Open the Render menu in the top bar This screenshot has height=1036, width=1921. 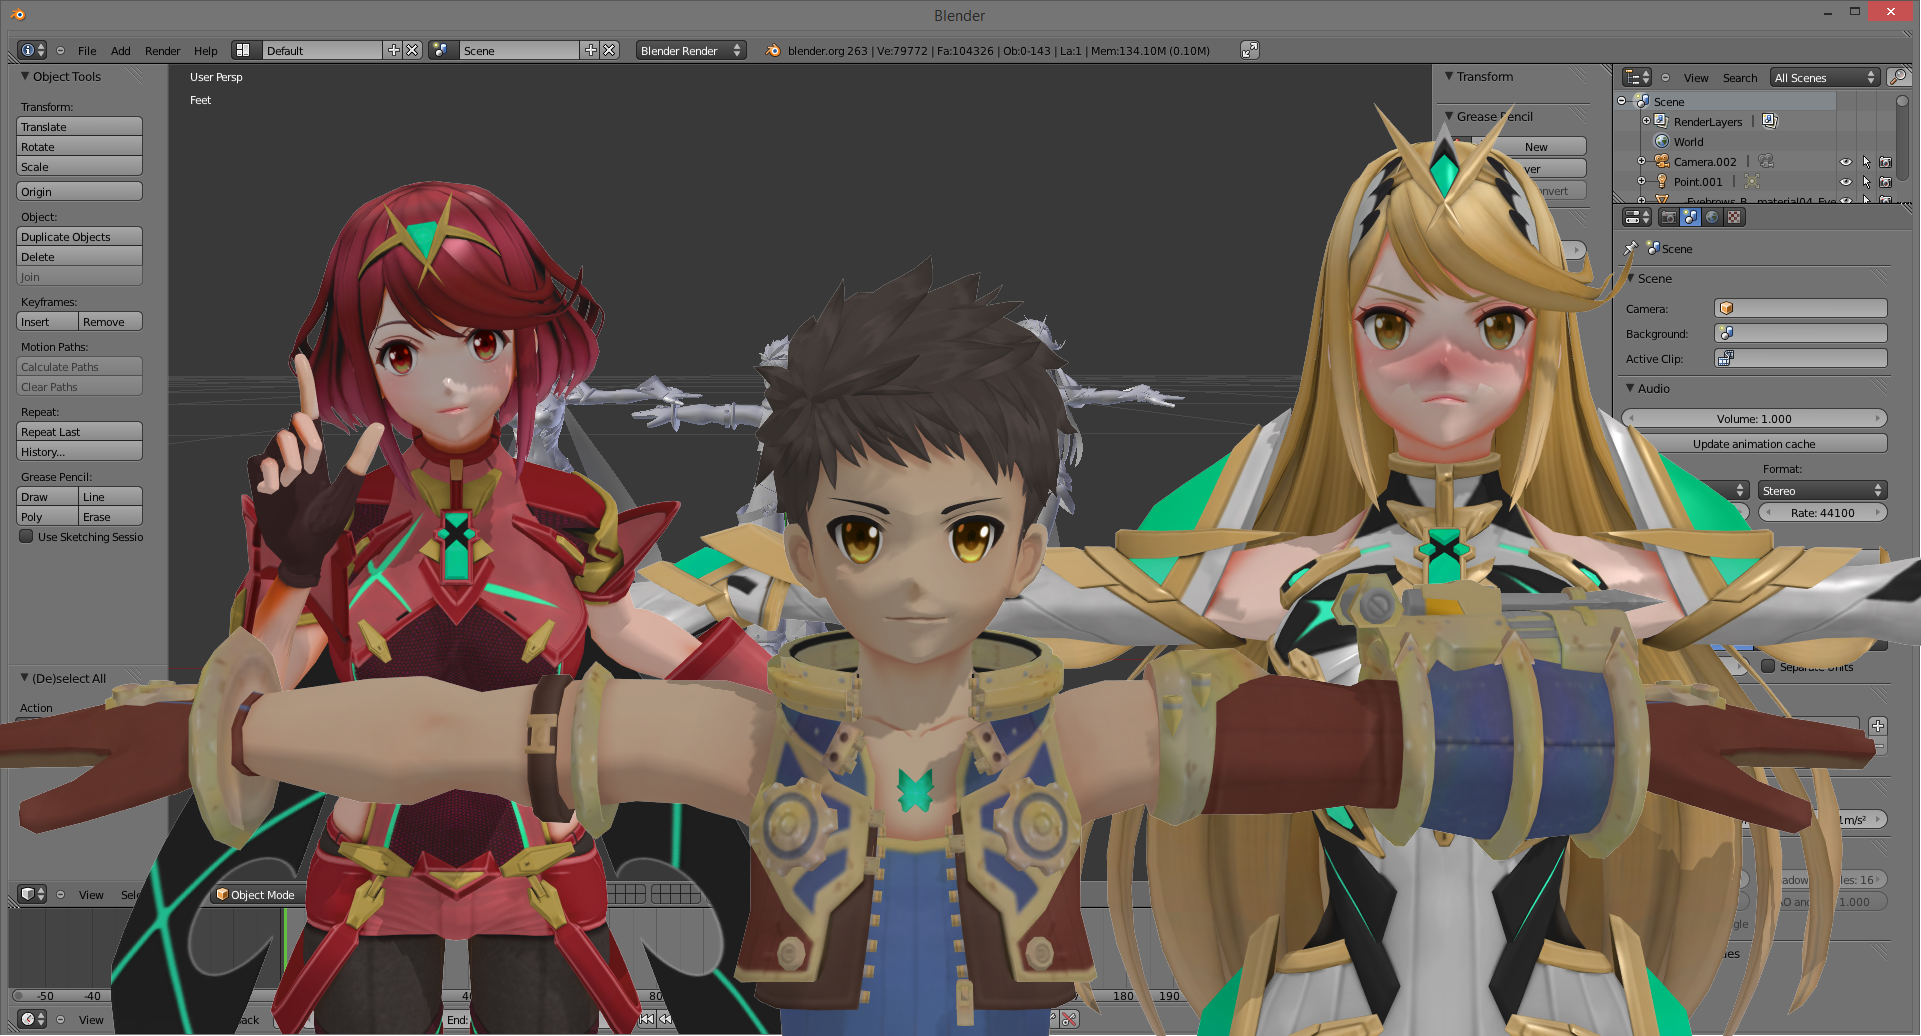[x=162, y=50]
